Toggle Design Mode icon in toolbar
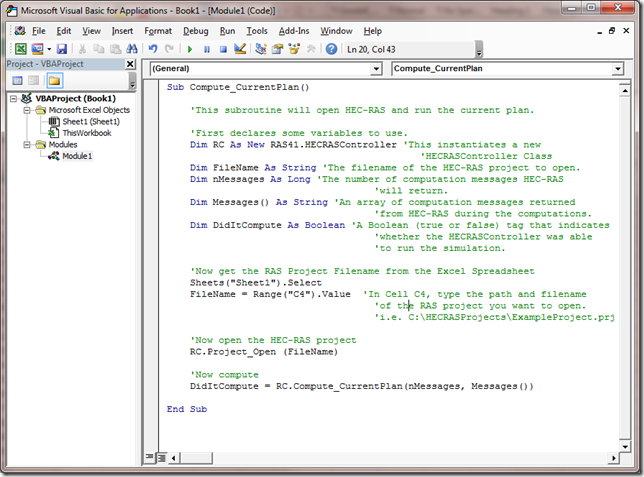 coord(239,48)
